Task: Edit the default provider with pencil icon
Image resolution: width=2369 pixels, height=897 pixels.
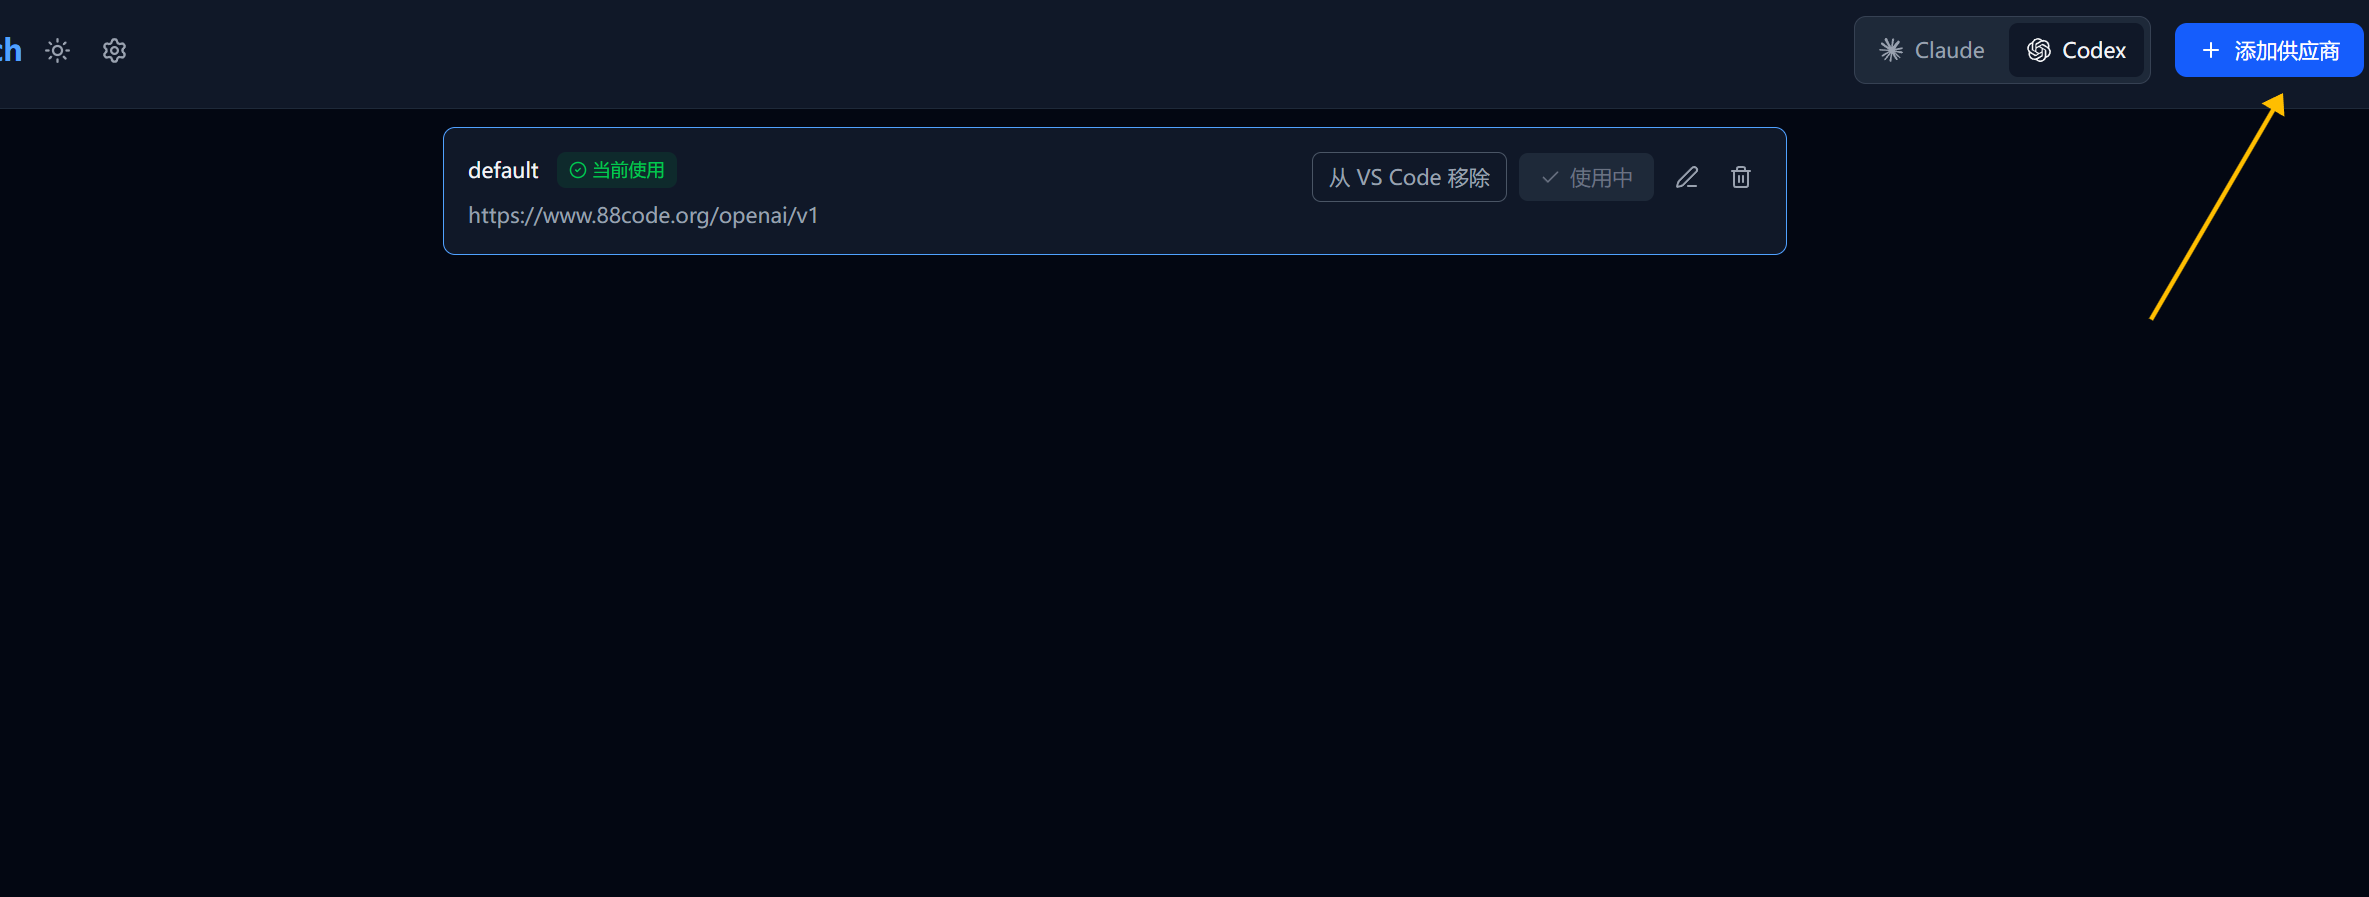Action: pyautogui.click(x=1687, y=177)
